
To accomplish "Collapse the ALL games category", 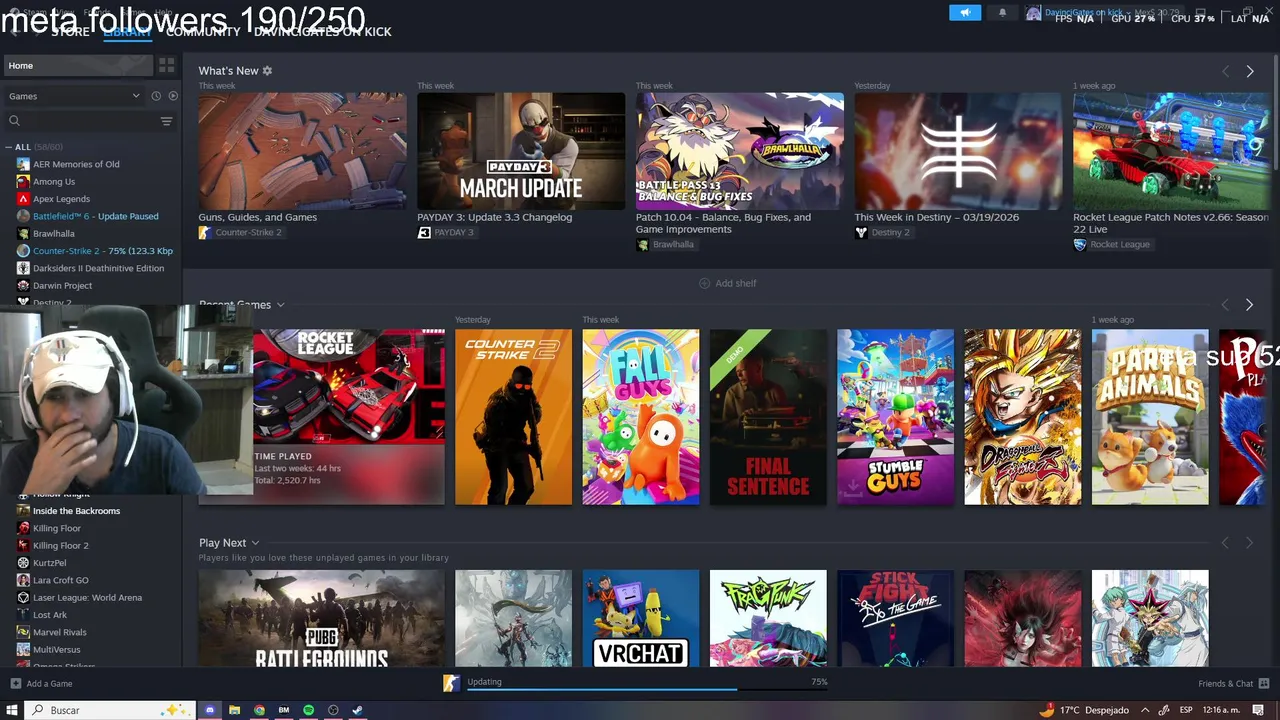I will (8, 147).
